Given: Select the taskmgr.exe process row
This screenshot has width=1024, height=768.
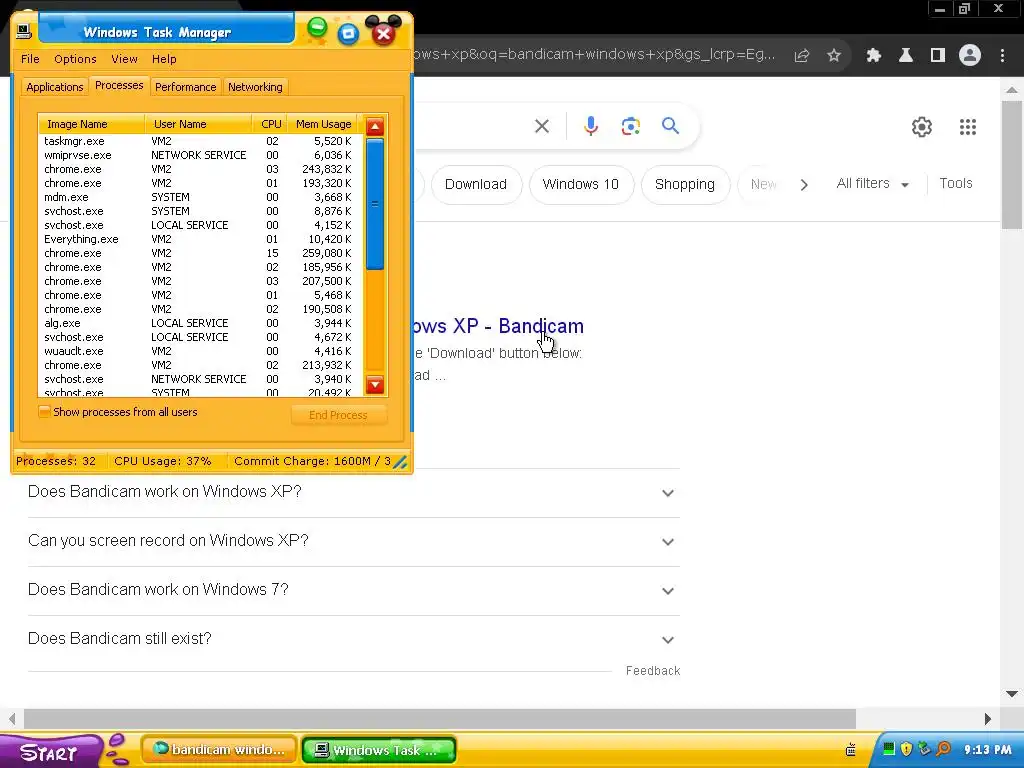Looking at the screenshot, I should tap(198, 141).
